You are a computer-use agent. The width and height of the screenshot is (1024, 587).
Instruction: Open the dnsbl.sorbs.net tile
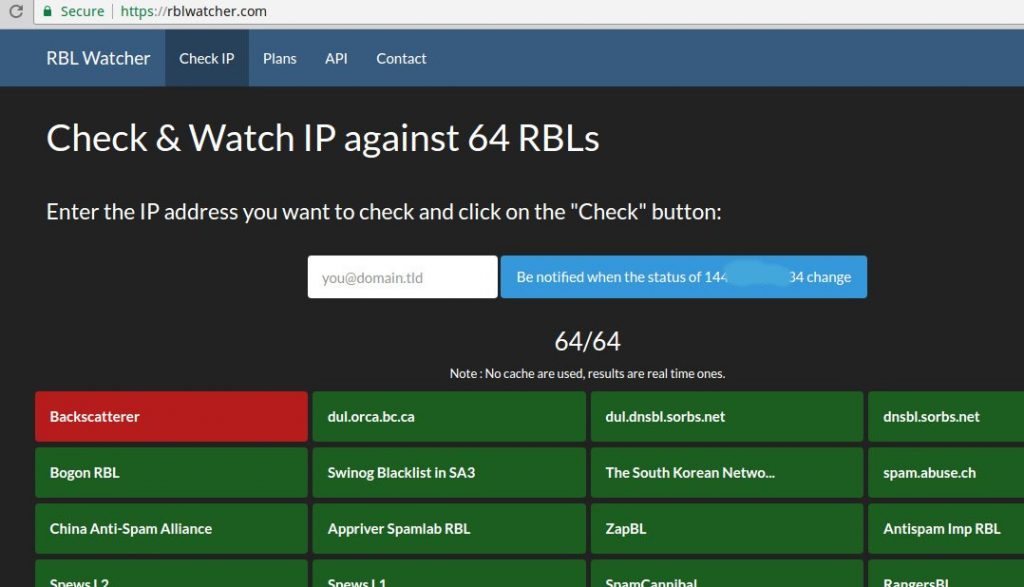[946, 417]
